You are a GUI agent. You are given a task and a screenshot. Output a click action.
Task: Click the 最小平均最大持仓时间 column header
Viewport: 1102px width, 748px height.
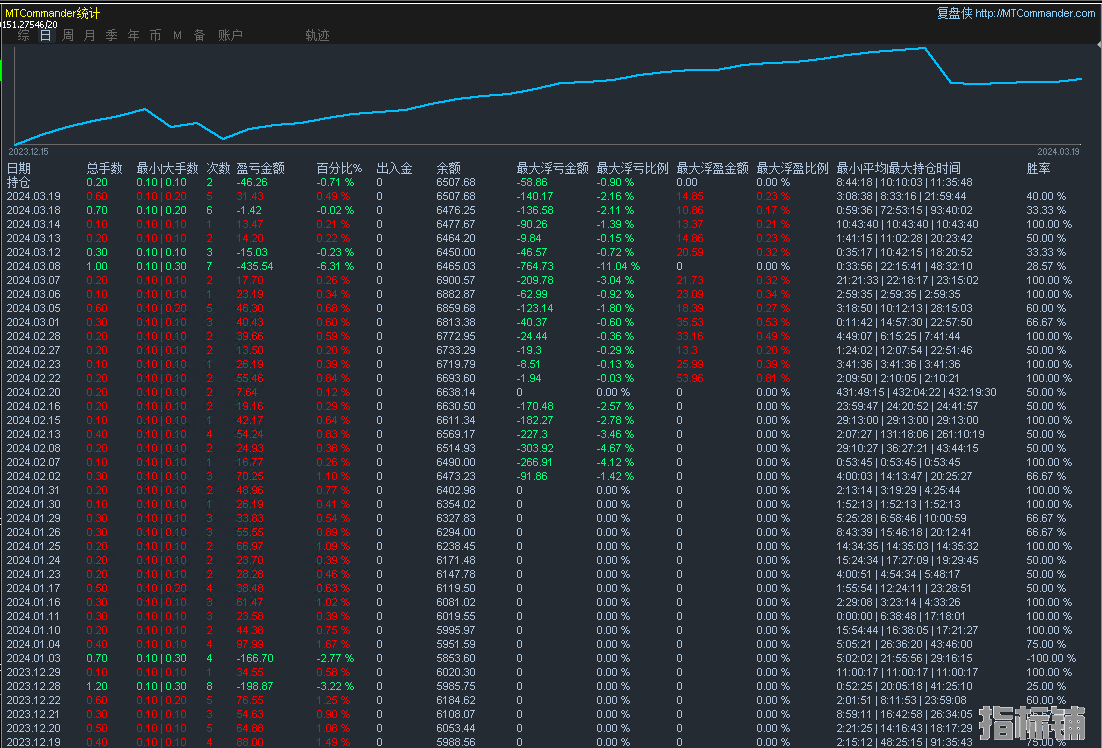[898, 168]
